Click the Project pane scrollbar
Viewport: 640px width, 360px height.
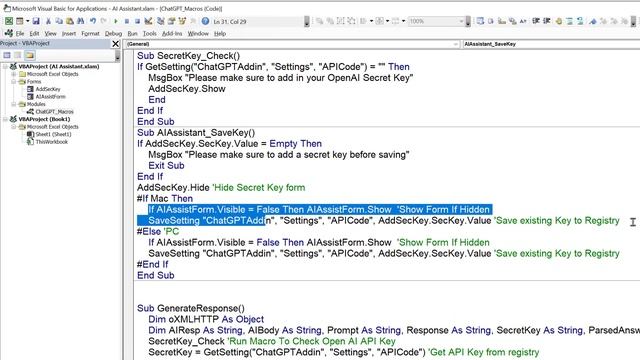[x=118, y=55]
